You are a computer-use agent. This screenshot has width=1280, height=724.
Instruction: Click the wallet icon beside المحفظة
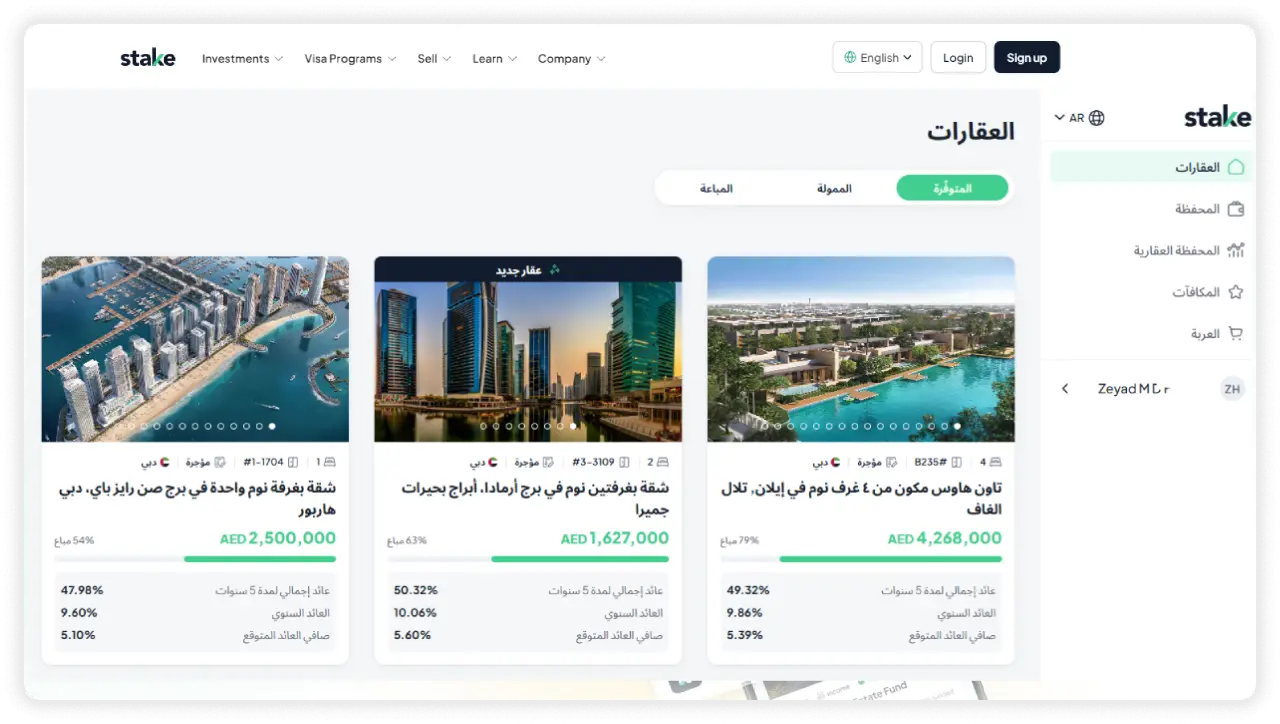pyautogui.click(x=1236, y=209)
